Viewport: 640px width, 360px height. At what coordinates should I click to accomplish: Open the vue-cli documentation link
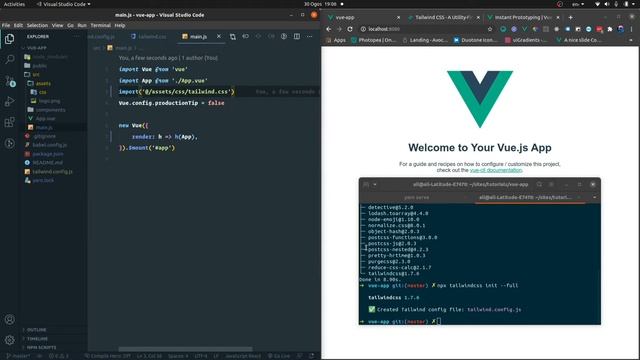pos(496,170)
